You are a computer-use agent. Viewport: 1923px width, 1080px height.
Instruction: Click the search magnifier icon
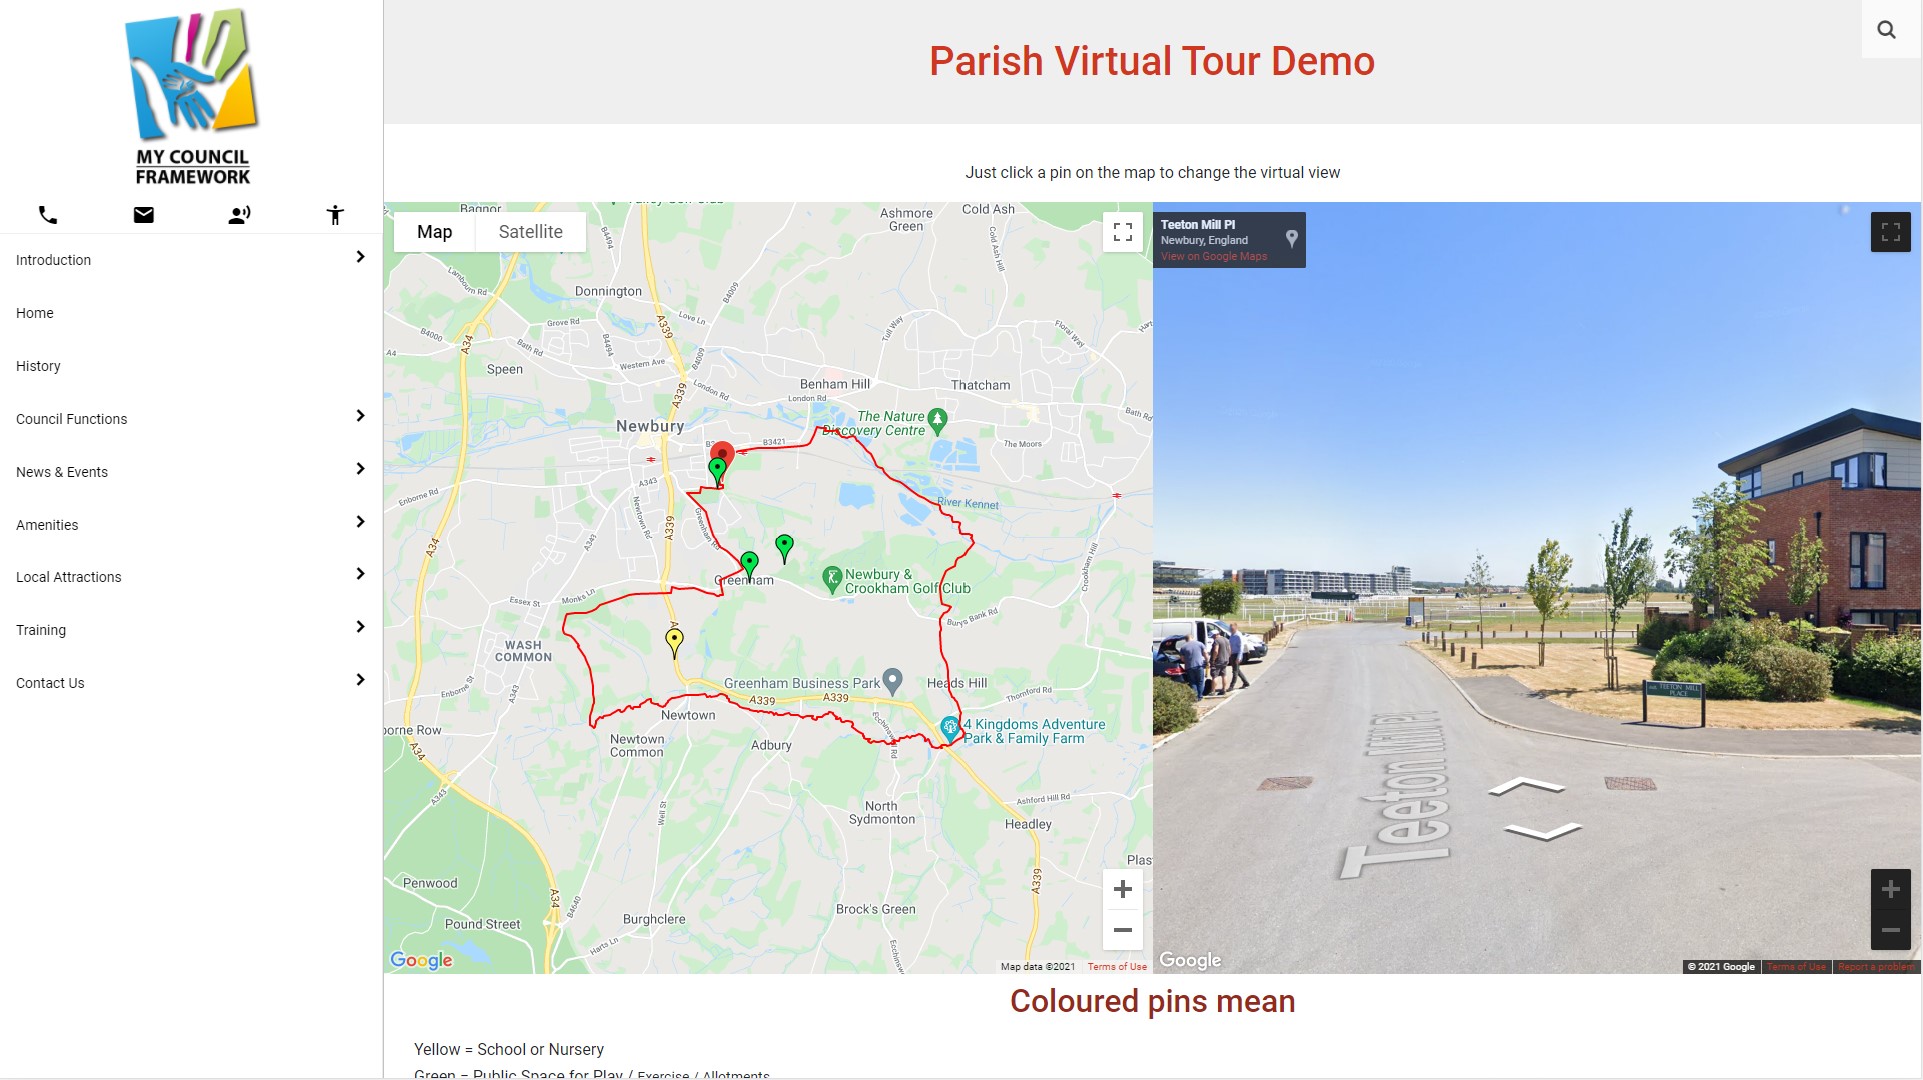click(1886, 30)
